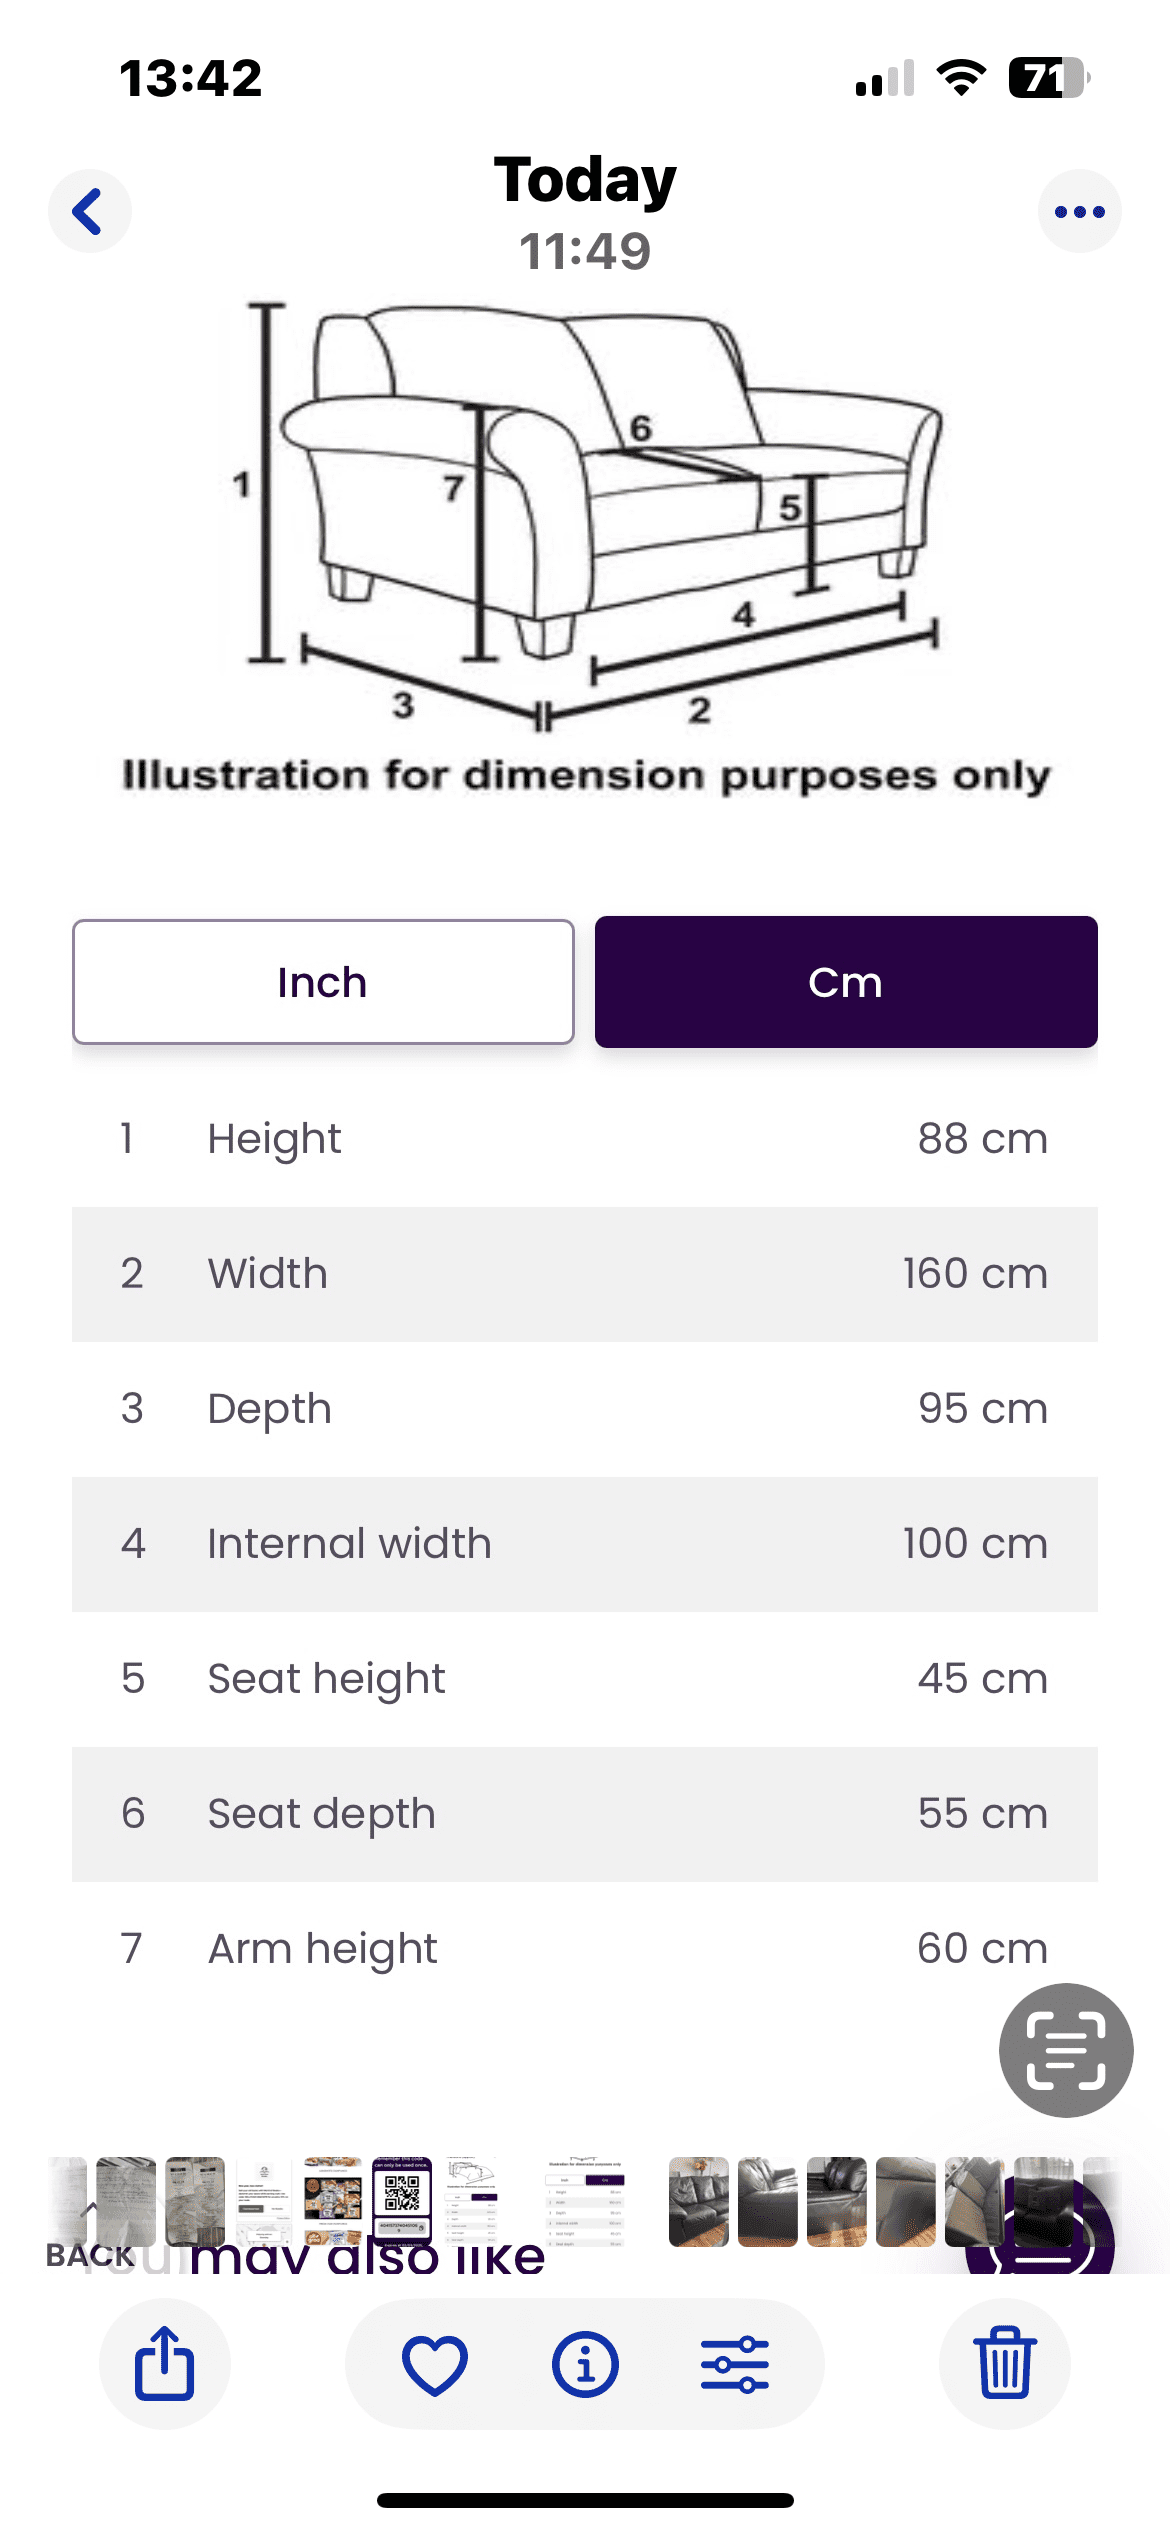Open the three-dot more options menu
Image resolution: width=1170 pixels, height=2532 pixels.
[1079, 211]
